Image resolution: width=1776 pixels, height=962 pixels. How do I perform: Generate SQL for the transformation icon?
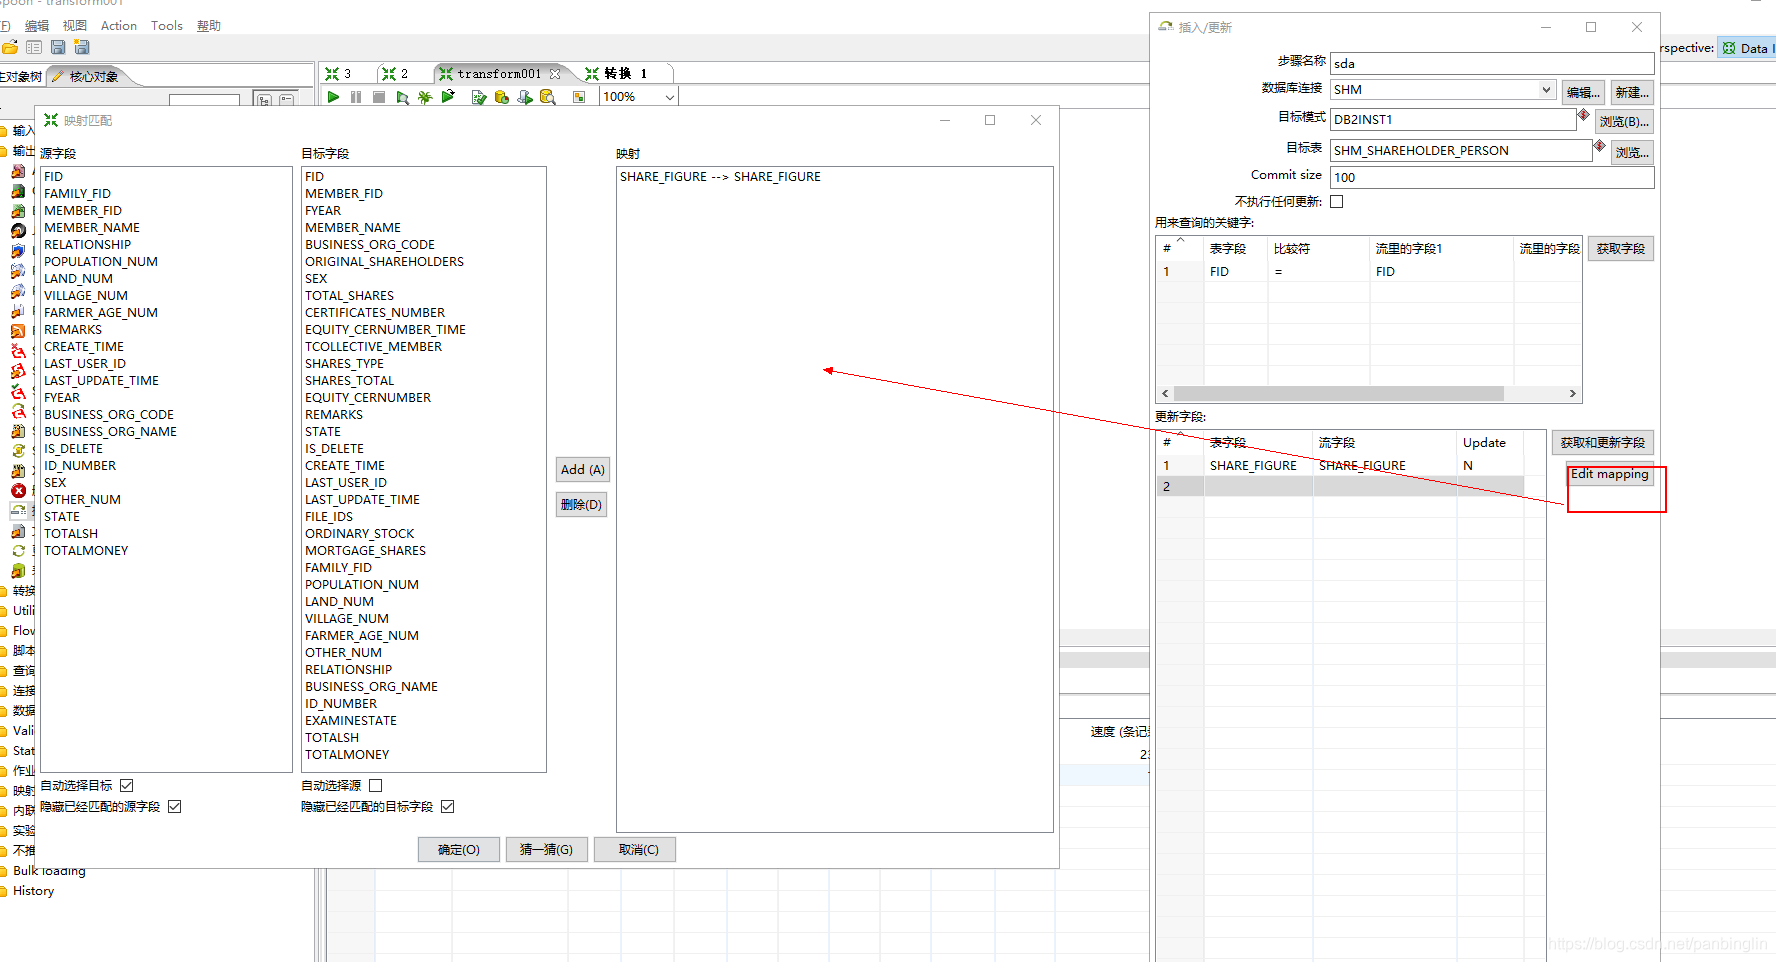click(525, 97)
